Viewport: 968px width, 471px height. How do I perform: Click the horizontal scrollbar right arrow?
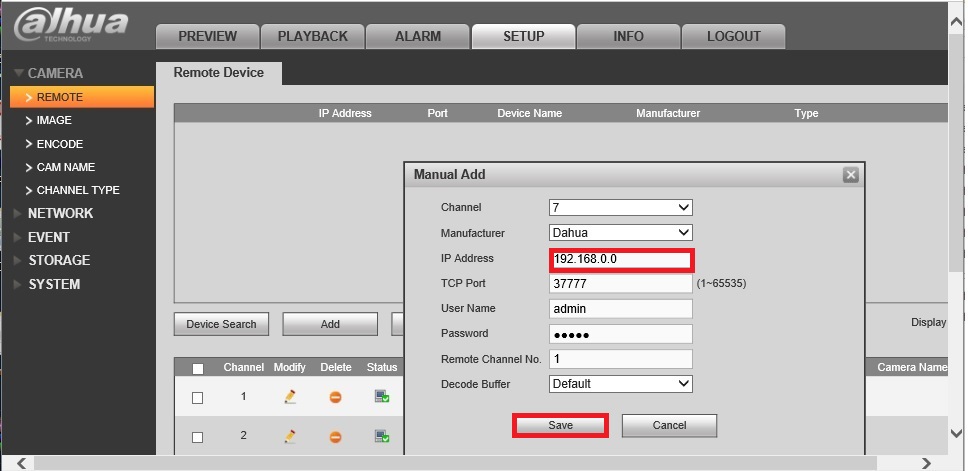(x=927, y=462)
